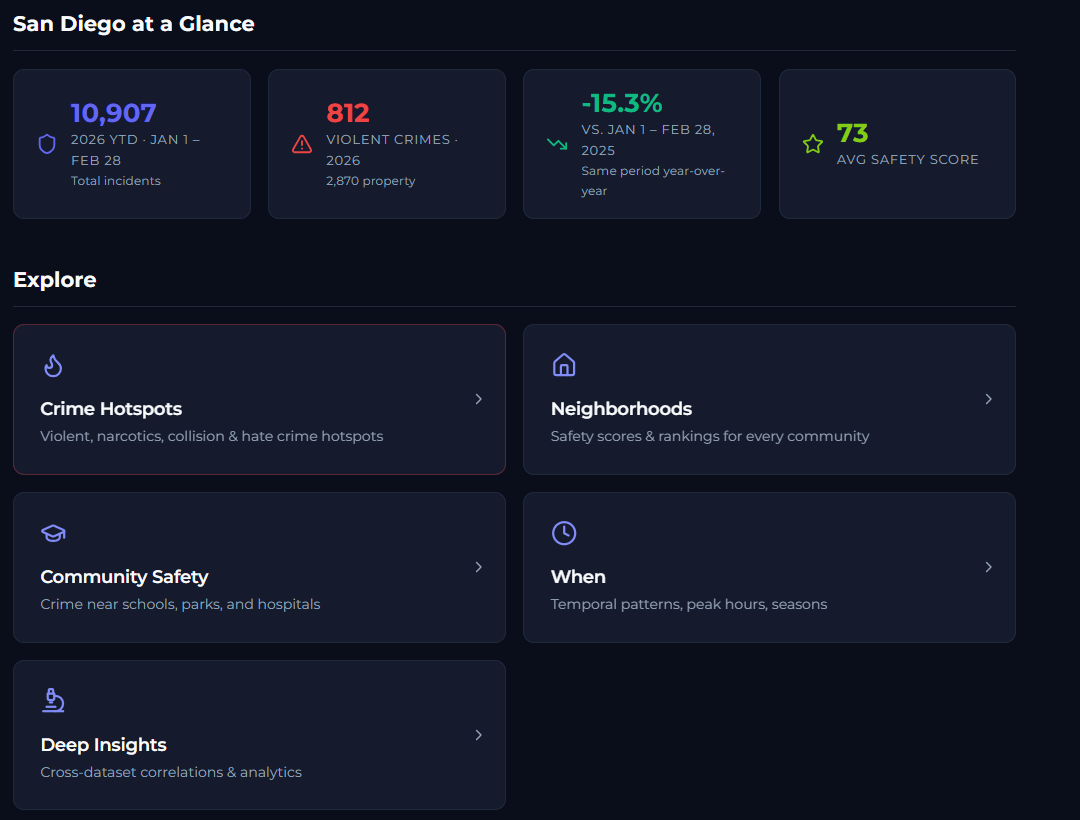Image resolution: width=1080 pixels, height=820 pixels.
Task: Select the Community Safety heading
Action: tap(124, 577)
